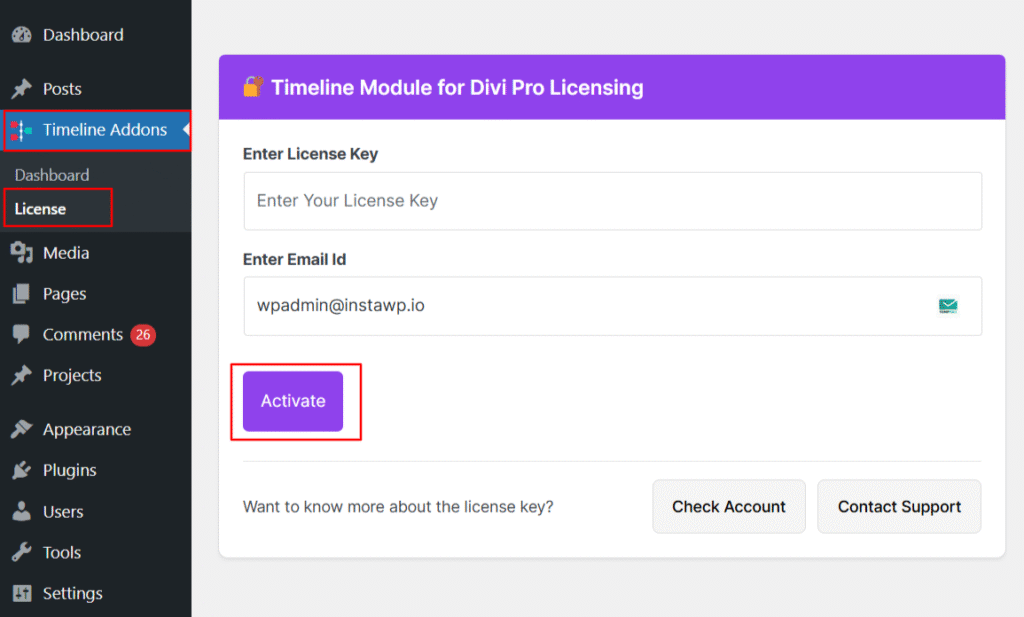This screenshot has height=617, width=1024.
Task: Open the Media library icon
Action: (x=20, y=252)
